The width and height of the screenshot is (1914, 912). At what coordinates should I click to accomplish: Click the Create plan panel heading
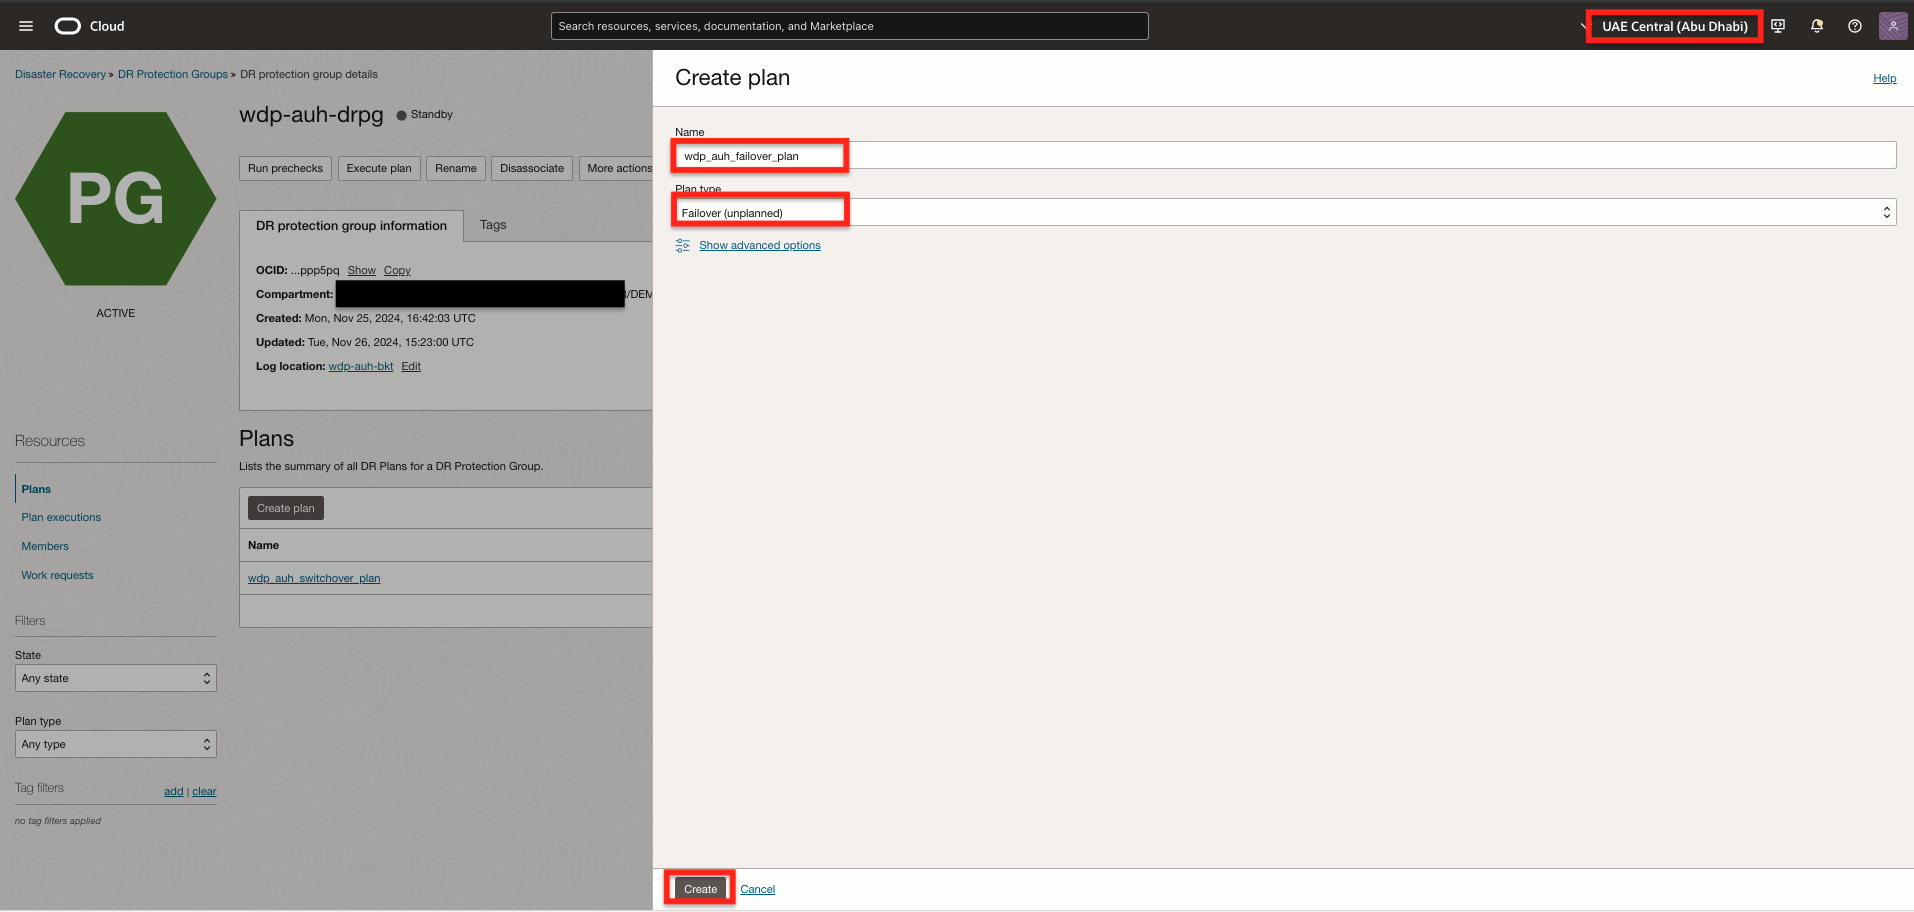coord(733,77)
